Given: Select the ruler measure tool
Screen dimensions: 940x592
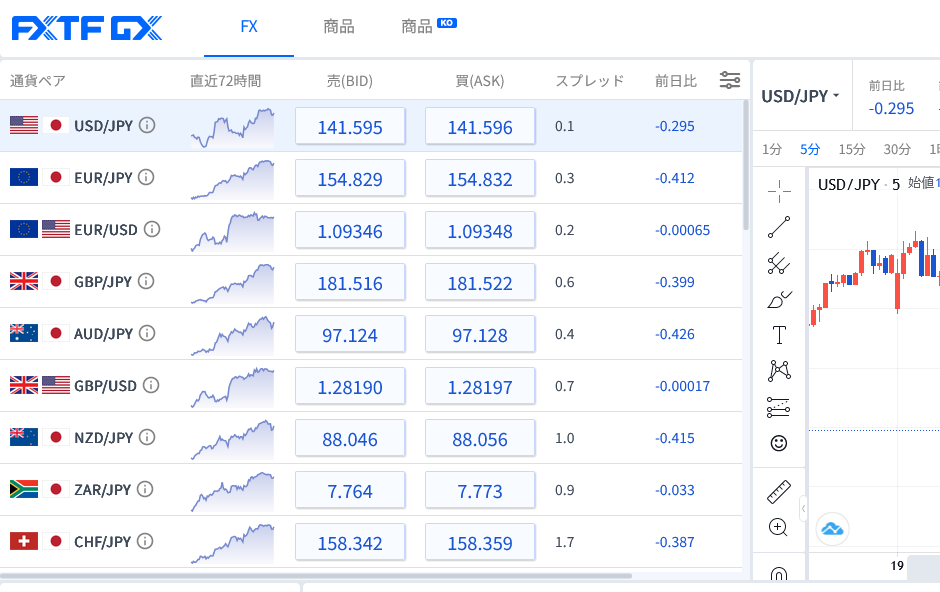Looking at the screenshot, I should (x=779, y=491).
